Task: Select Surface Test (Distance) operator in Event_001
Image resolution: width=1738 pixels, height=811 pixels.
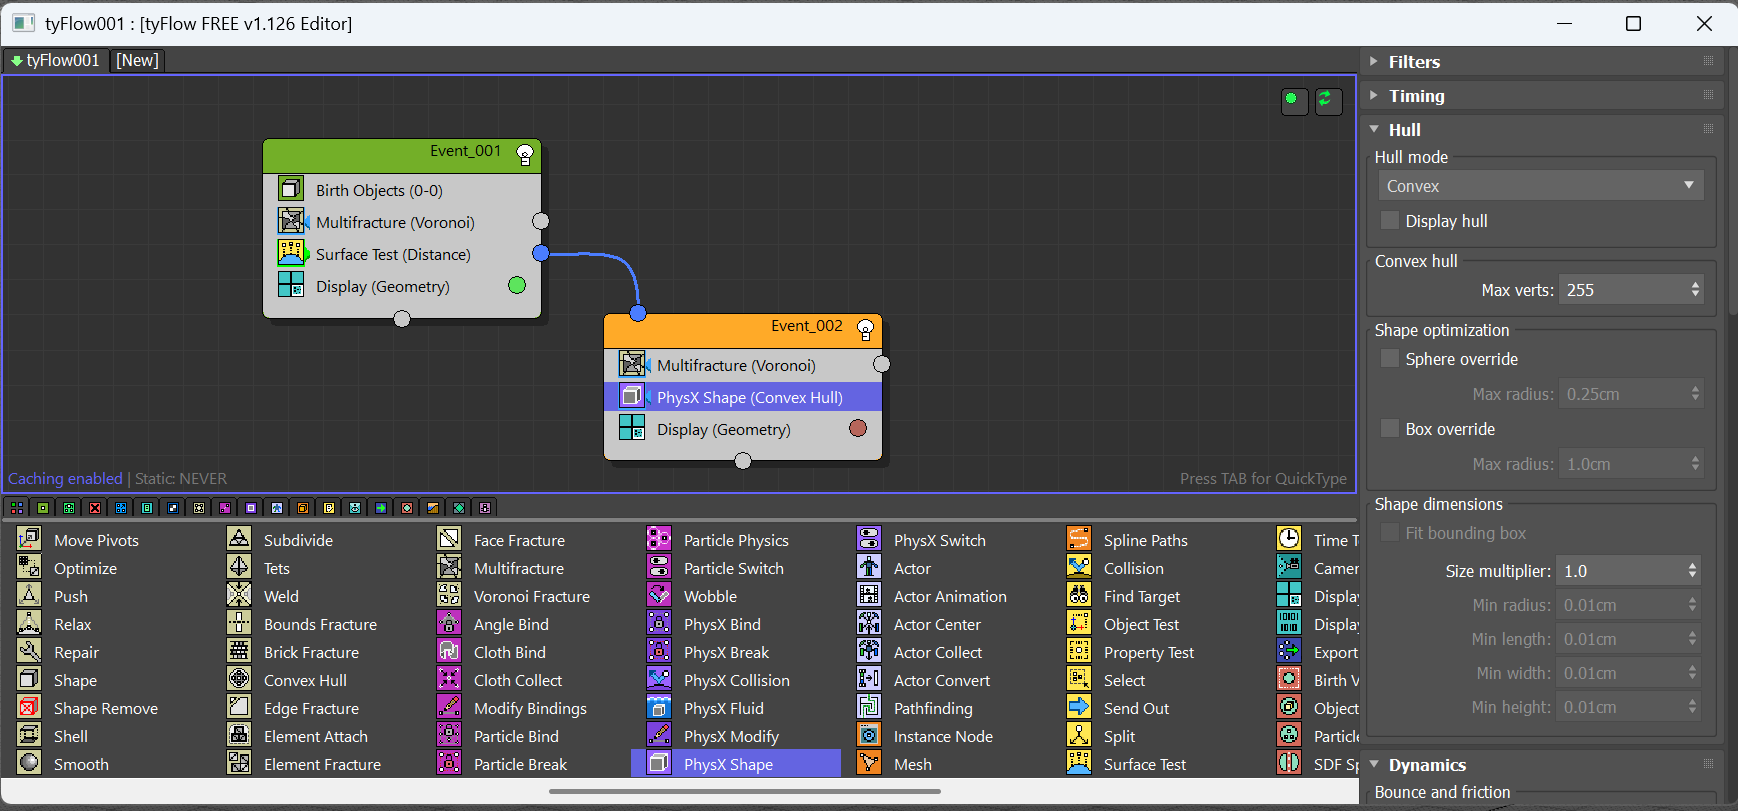Action: pyautogui.click(x=402, y=254)
